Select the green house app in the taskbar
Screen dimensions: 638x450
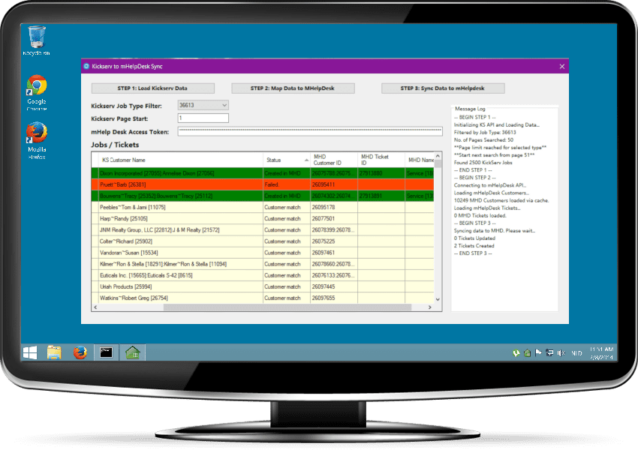(x=130, y=352)
